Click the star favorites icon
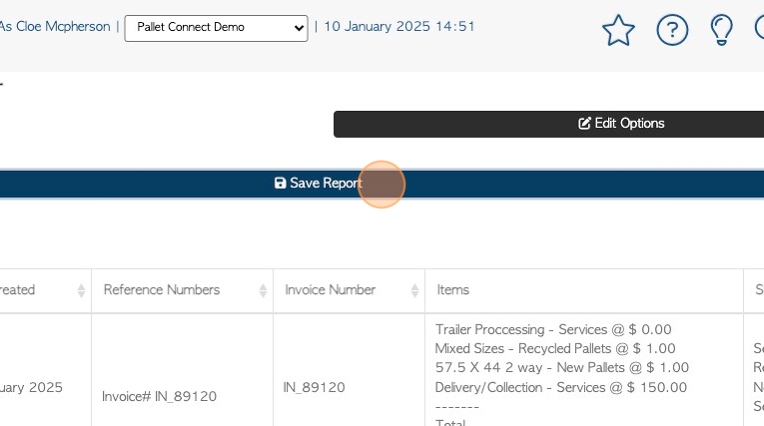Image resolution: width=764 pixels, height=426 pixels. 618,30
